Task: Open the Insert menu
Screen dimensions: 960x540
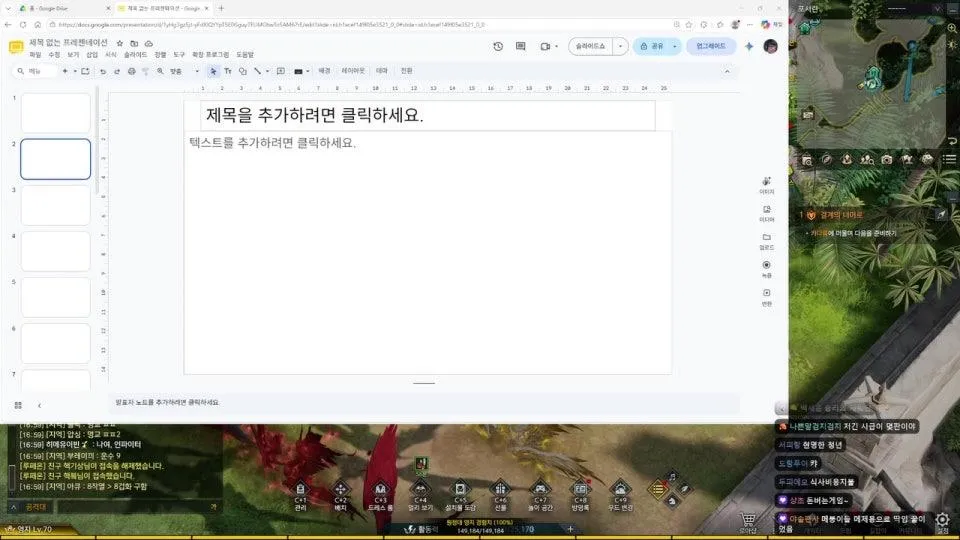Action: pyautogui.click(x=92, y=55)
